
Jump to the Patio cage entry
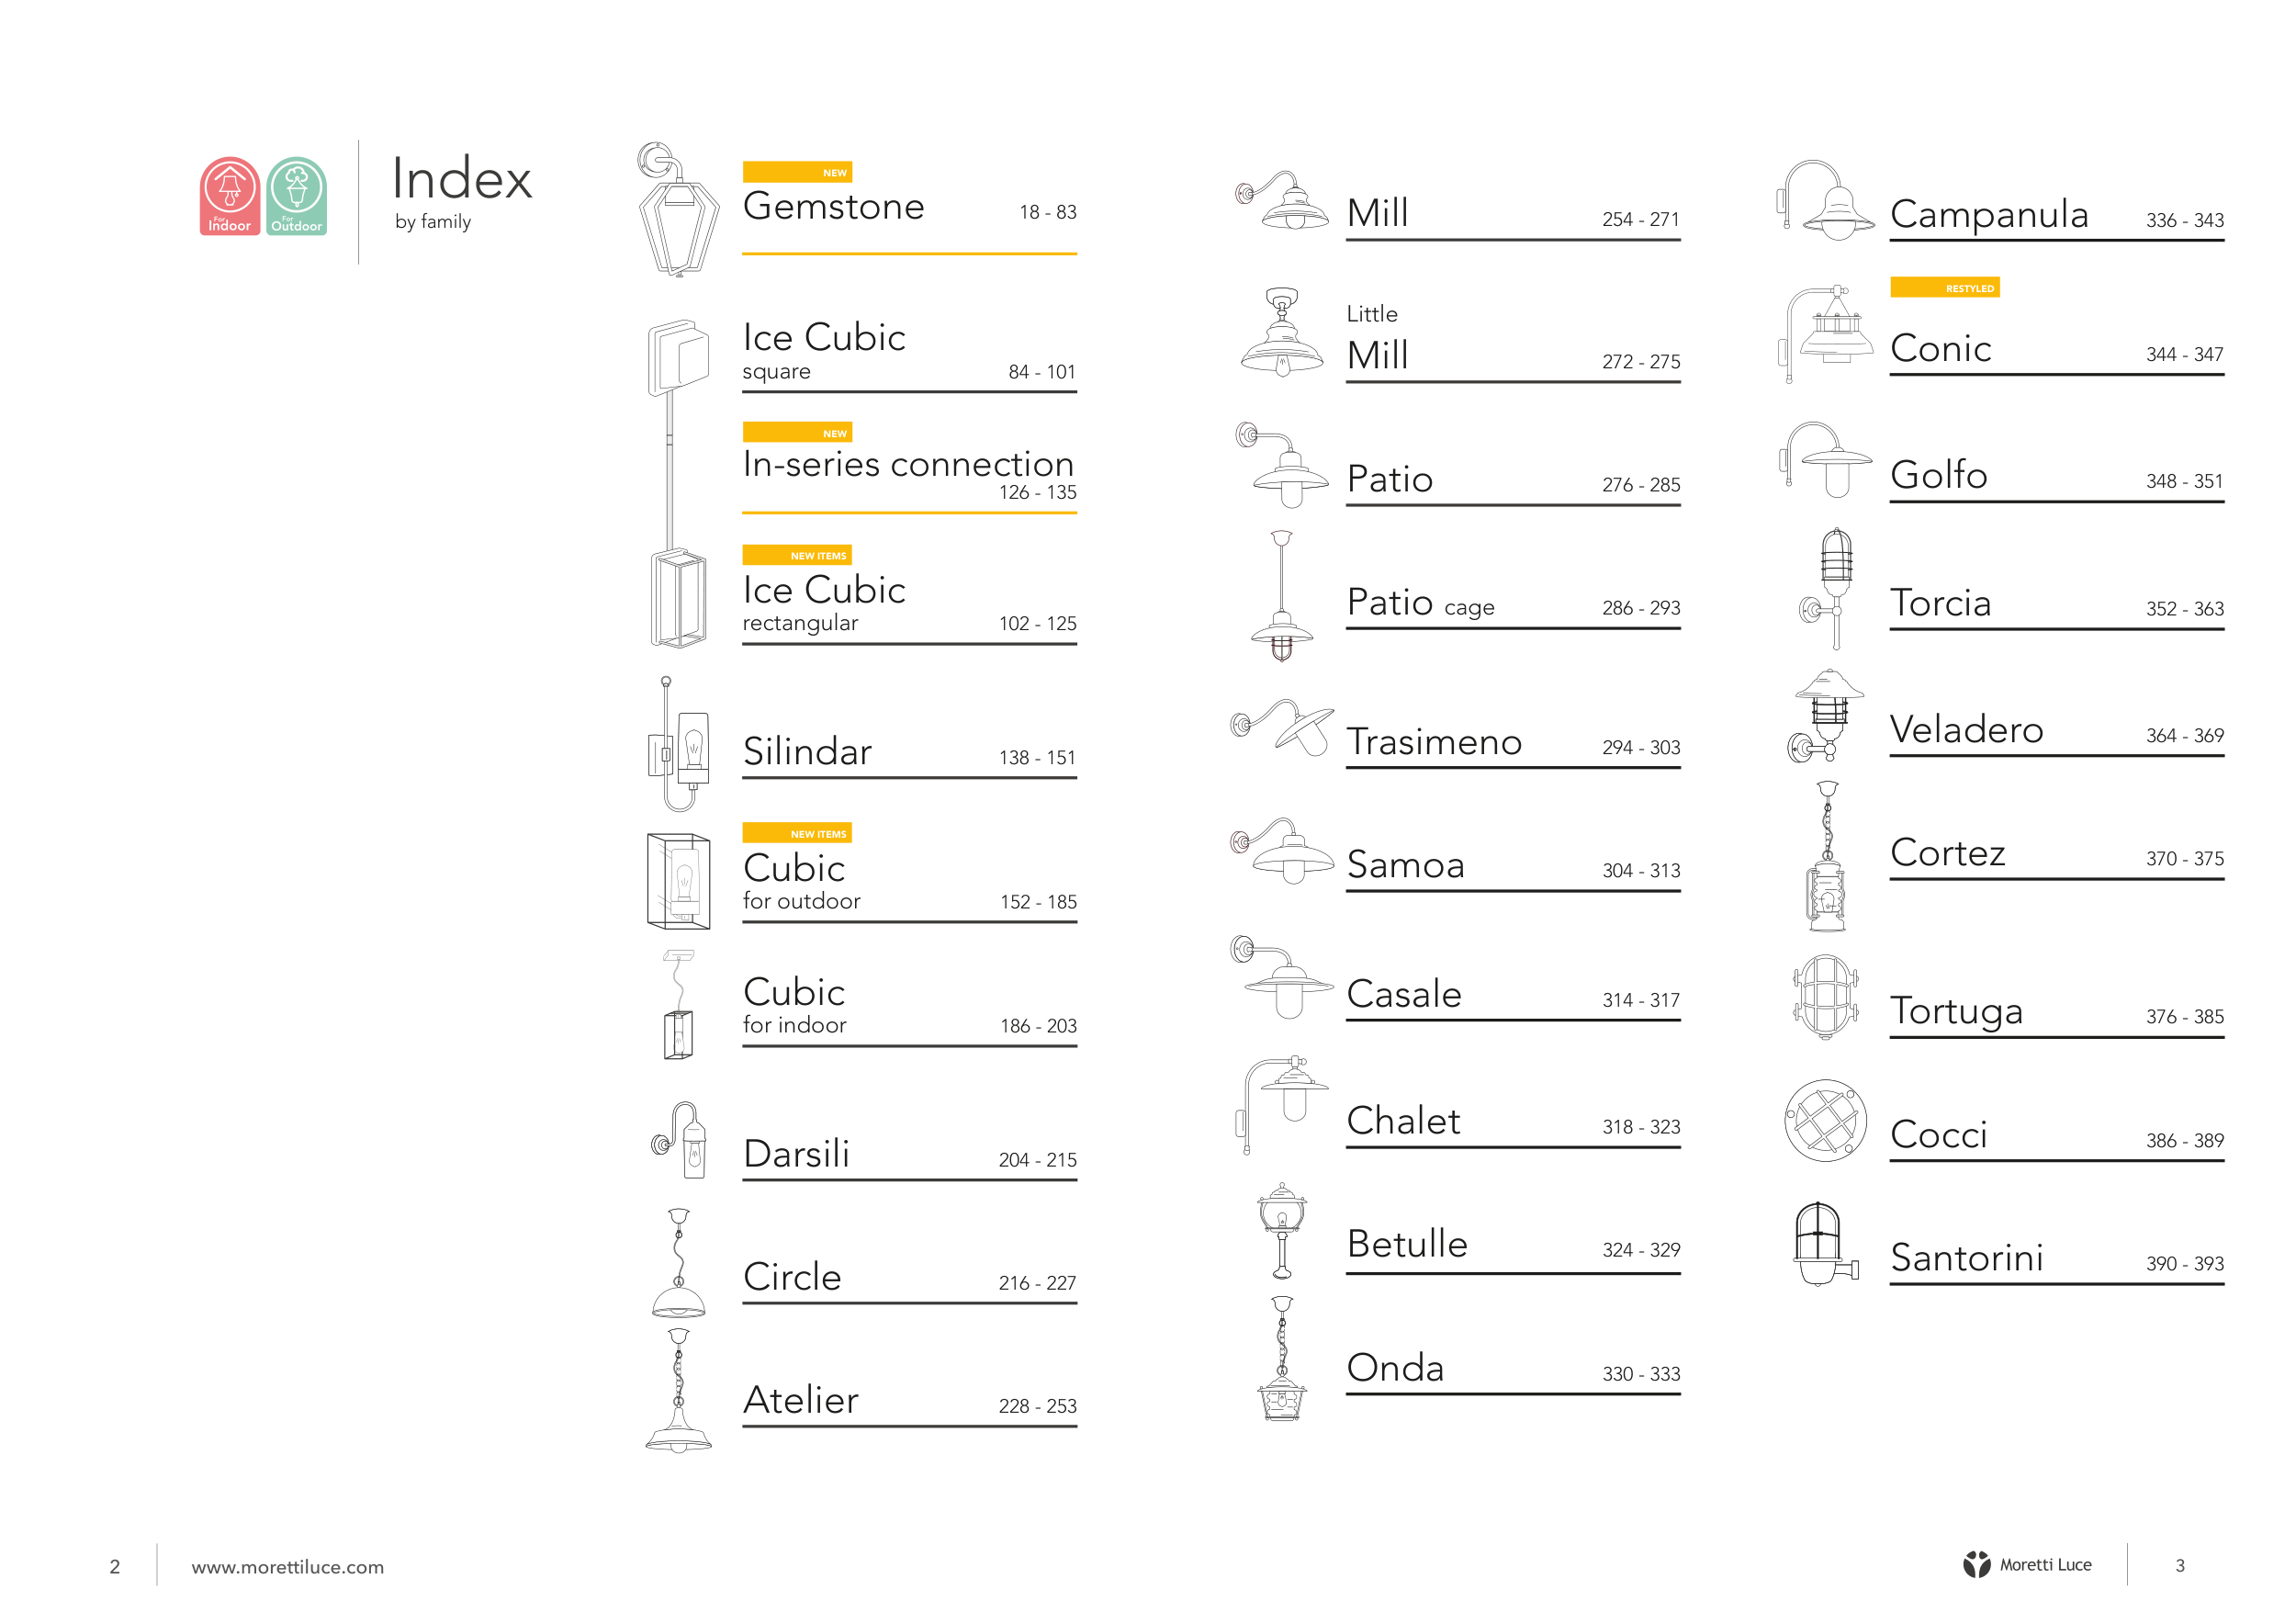pos(1512,605)
